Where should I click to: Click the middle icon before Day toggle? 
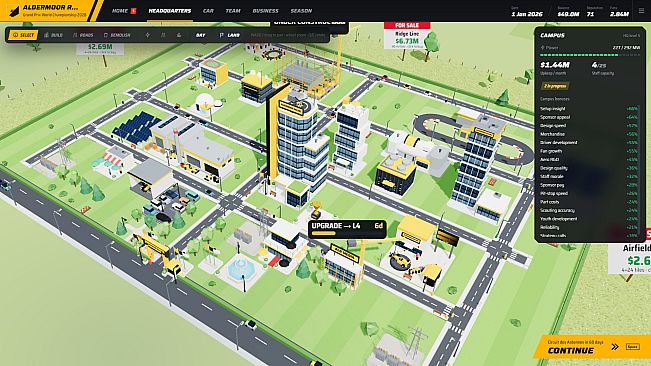(163, 35)
